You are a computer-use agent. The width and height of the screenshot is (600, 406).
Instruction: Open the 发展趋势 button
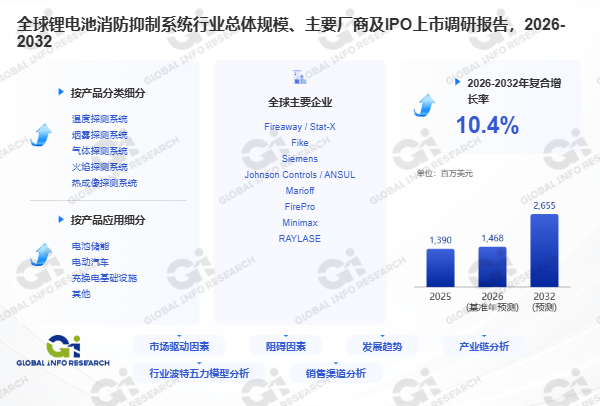point(382,346)
